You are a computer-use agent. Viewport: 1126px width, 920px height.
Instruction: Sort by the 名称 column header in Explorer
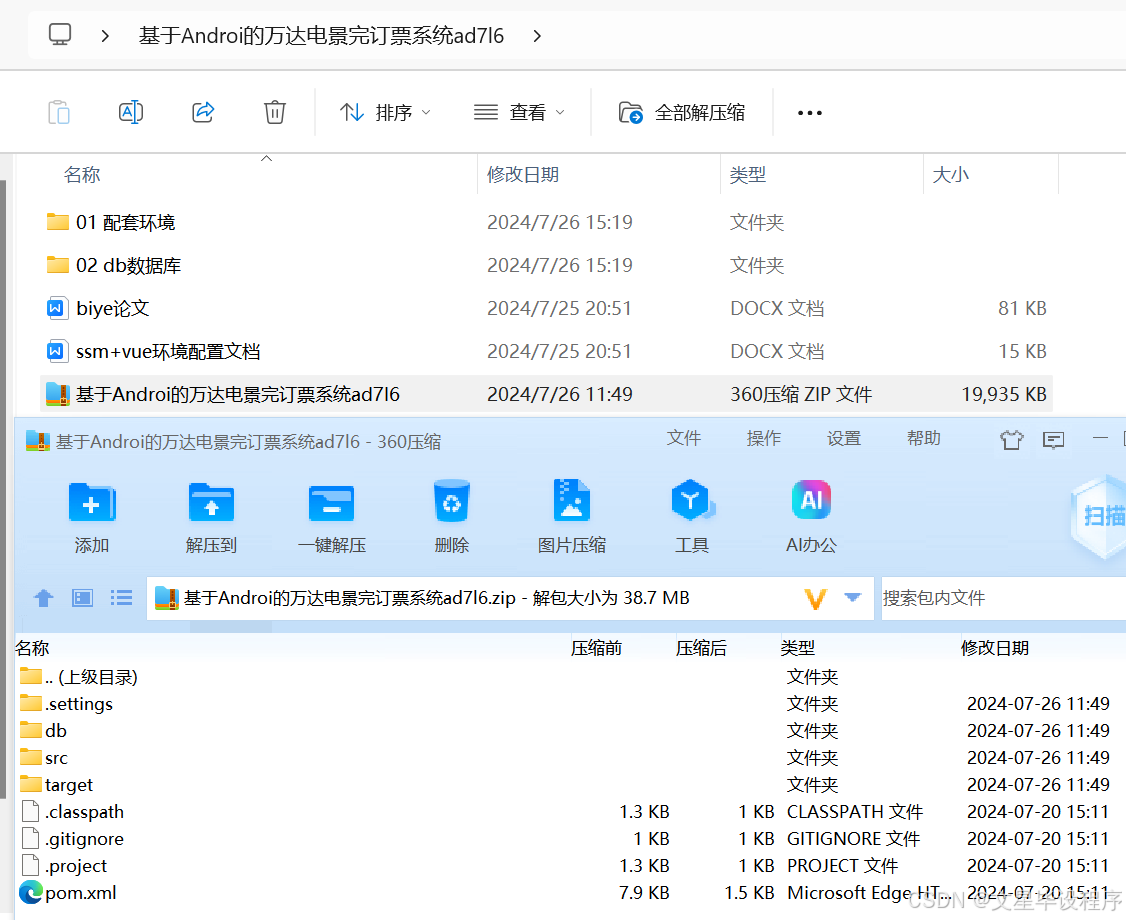pos(81,175)
